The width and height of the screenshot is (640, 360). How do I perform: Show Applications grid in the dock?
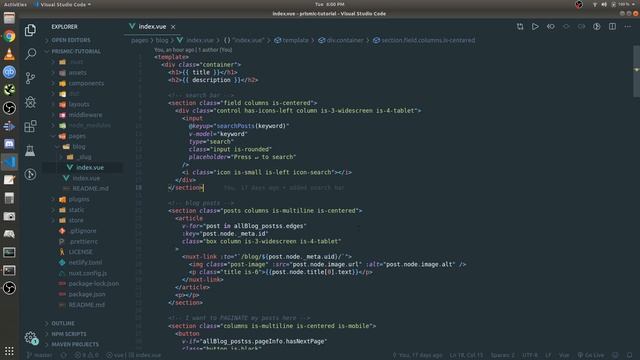pyautogui.click(x=9, y=351)
